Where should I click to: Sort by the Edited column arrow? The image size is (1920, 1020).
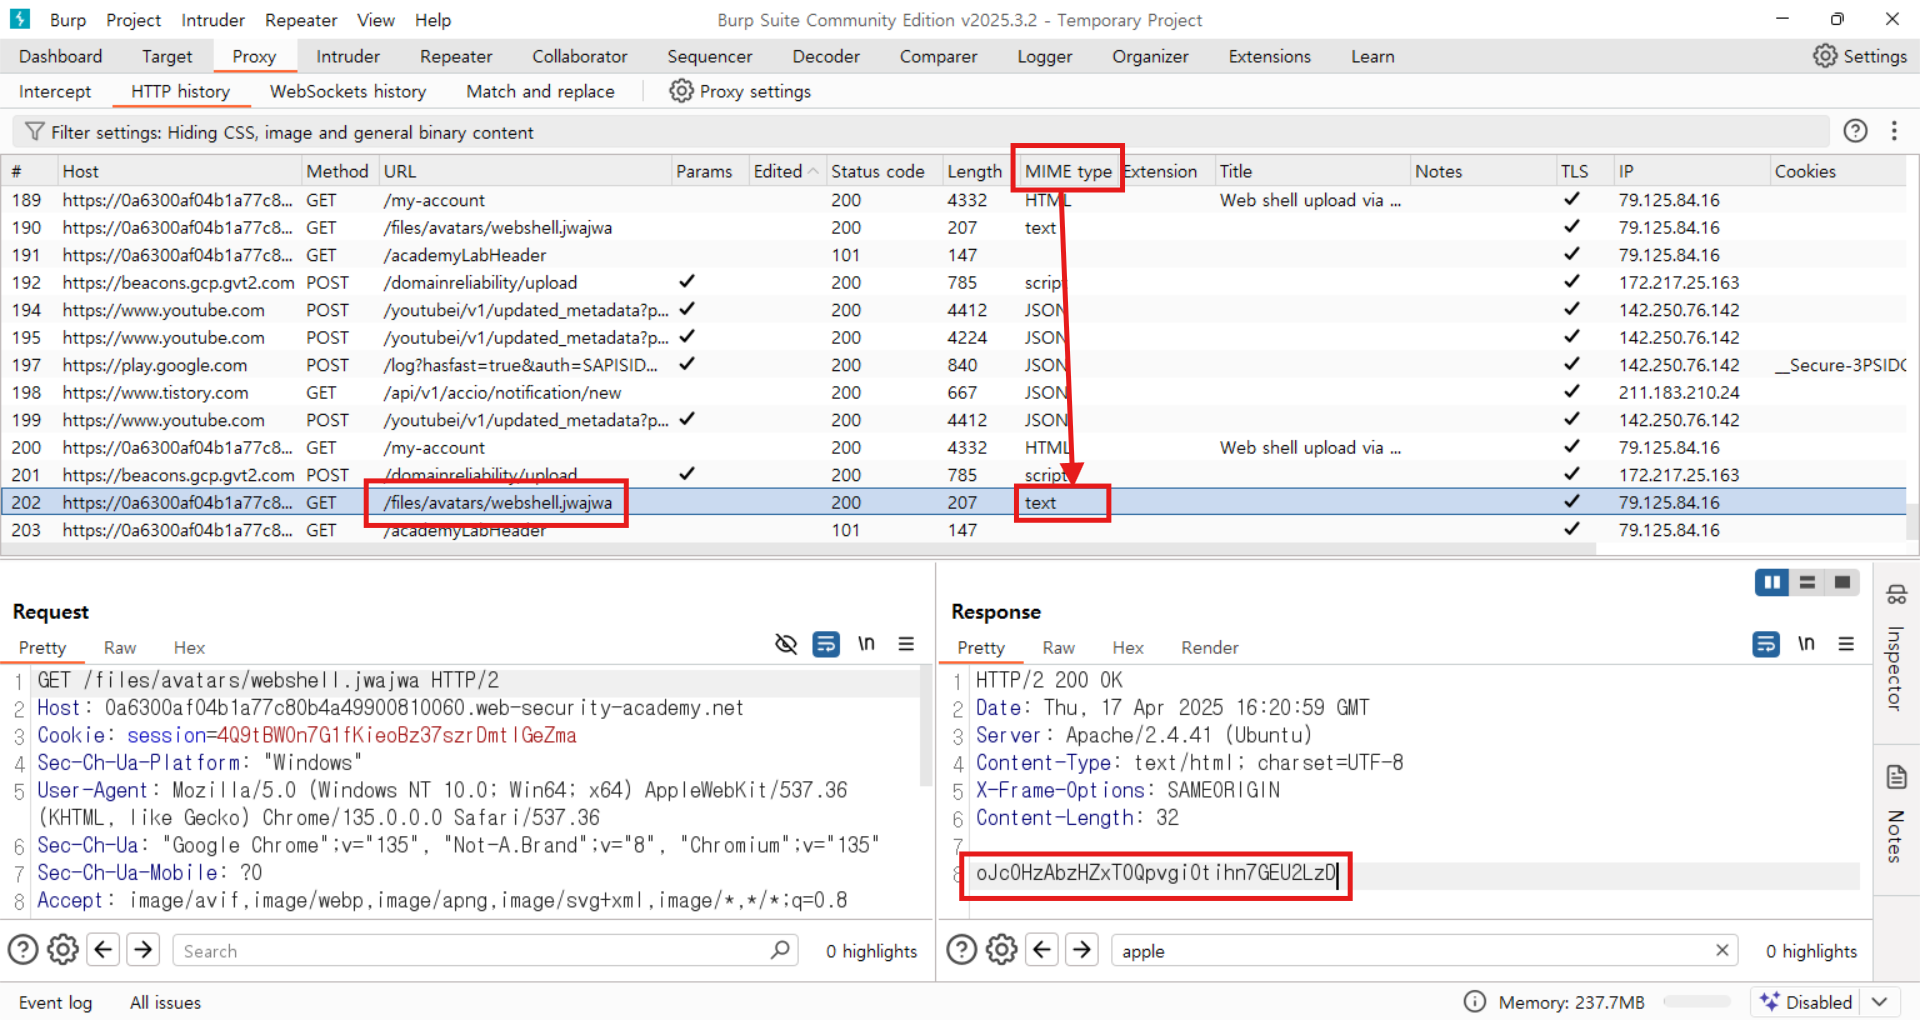(x=813, y=171)
